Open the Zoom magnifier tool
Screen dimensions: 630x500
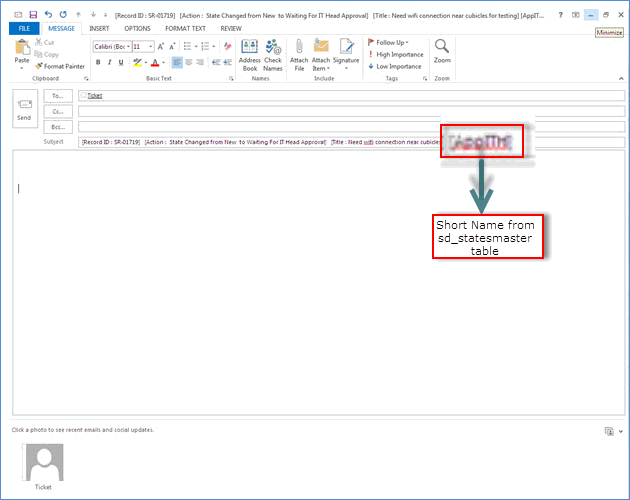(x=442, y=52)
